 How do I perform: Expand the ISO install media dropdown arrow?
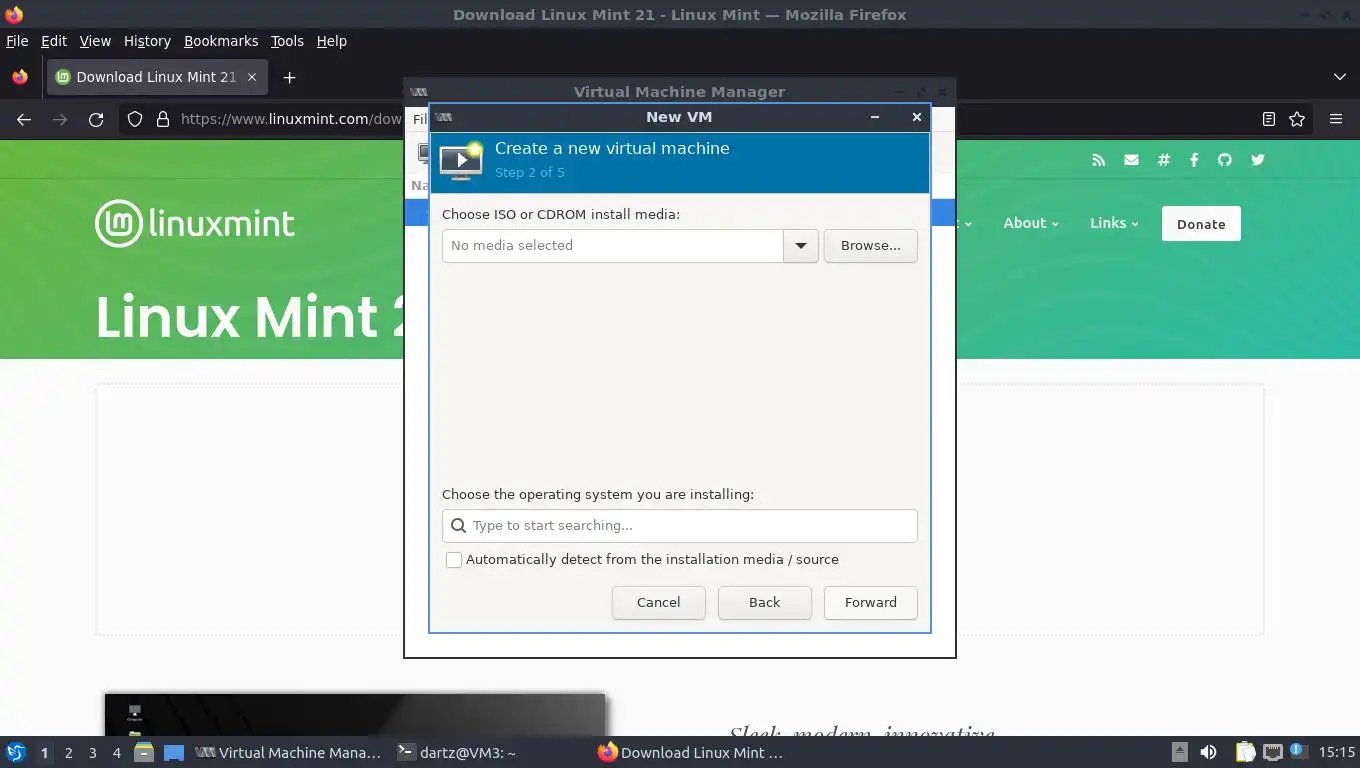click(x=801, y=246)
